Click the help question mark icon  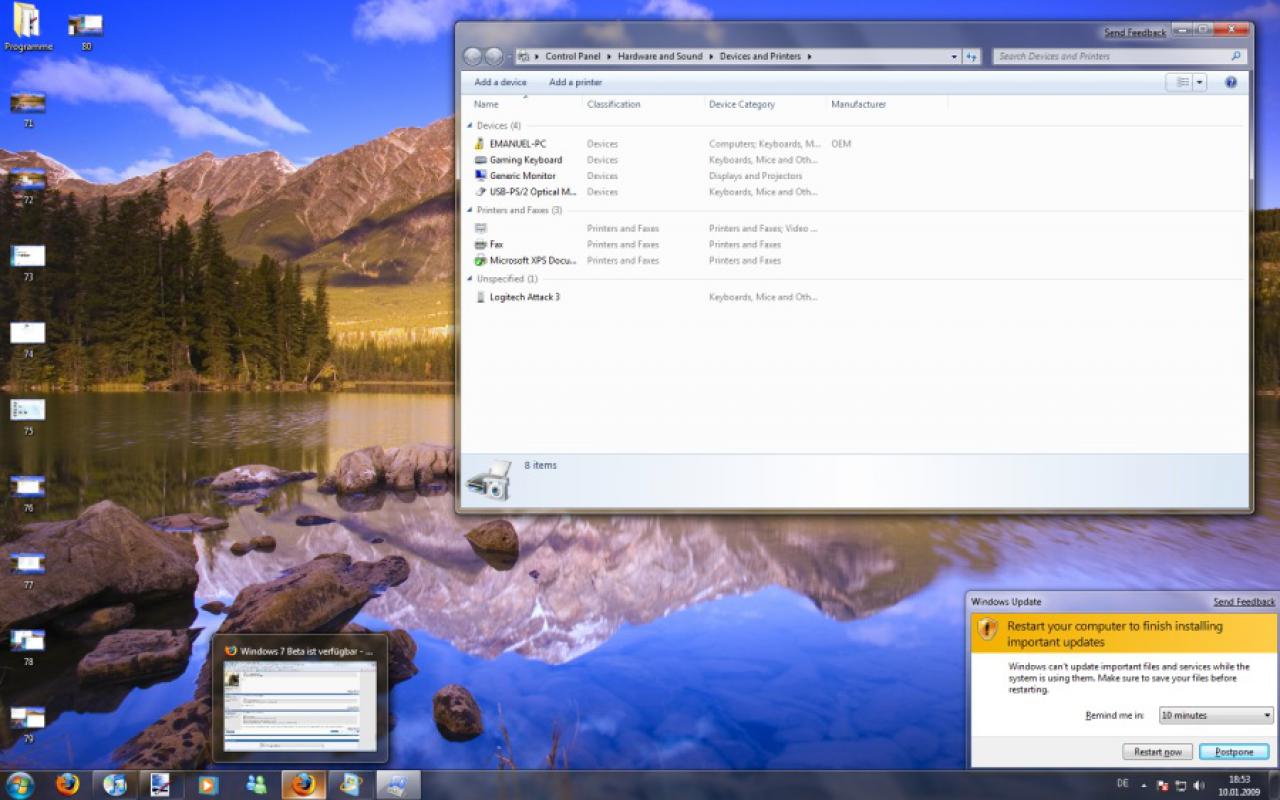tap(1231, 82)
